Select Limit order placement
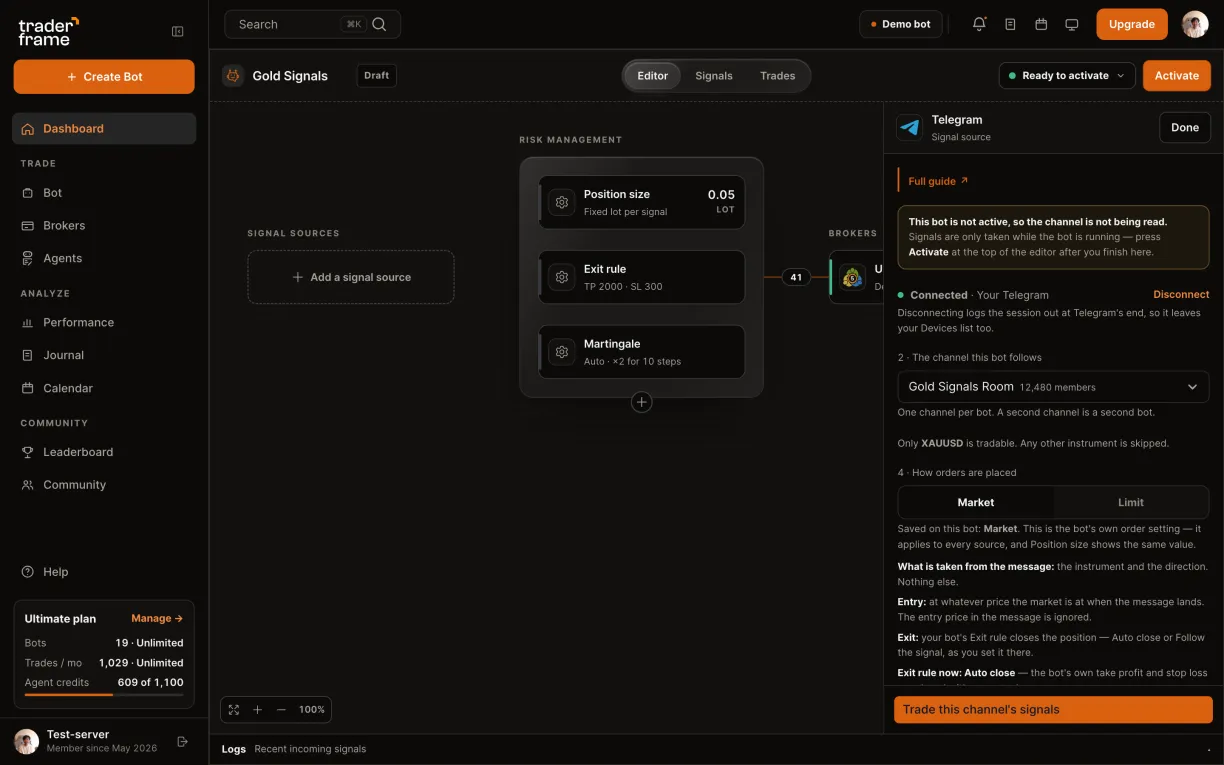 click(1131, 502)
